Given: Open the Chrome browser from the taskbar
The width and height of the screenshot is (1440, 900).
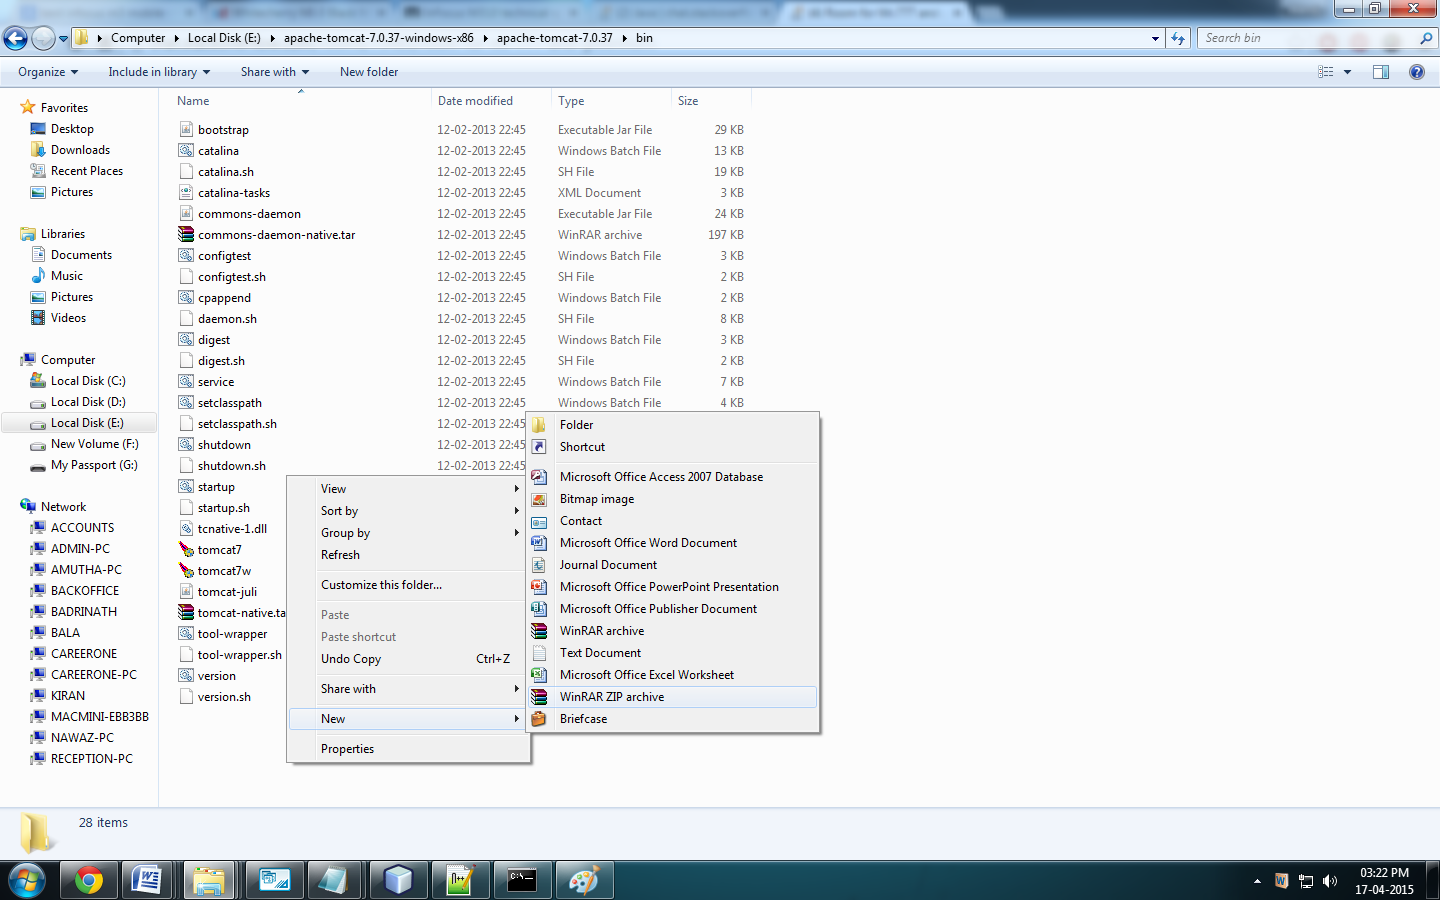Looking at the screenshot, I should [x=89, y=880].
